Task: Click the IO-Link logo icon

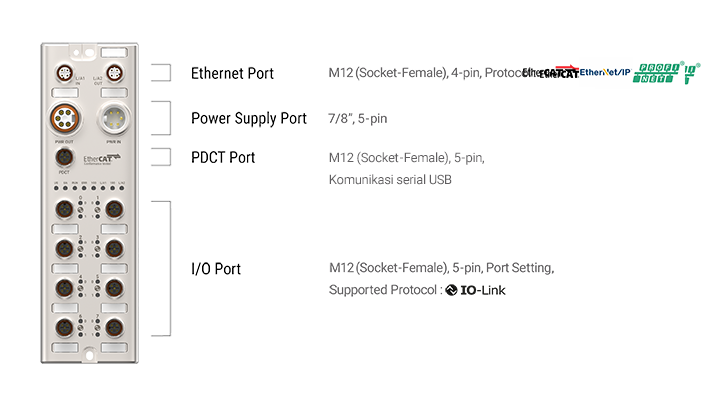Action: pyautogui.click(x=451, y=290)
